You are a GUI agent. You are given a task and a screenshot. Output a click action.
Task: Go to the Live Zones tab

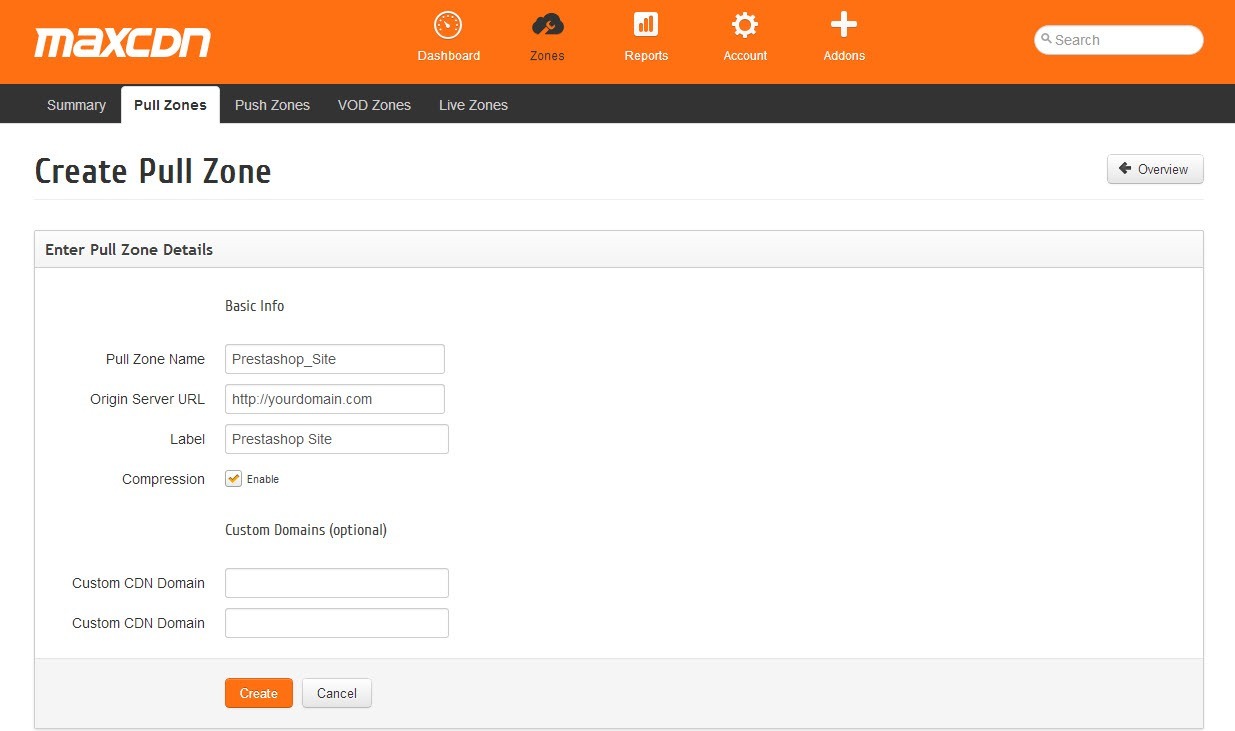click(x=473, y=105)
